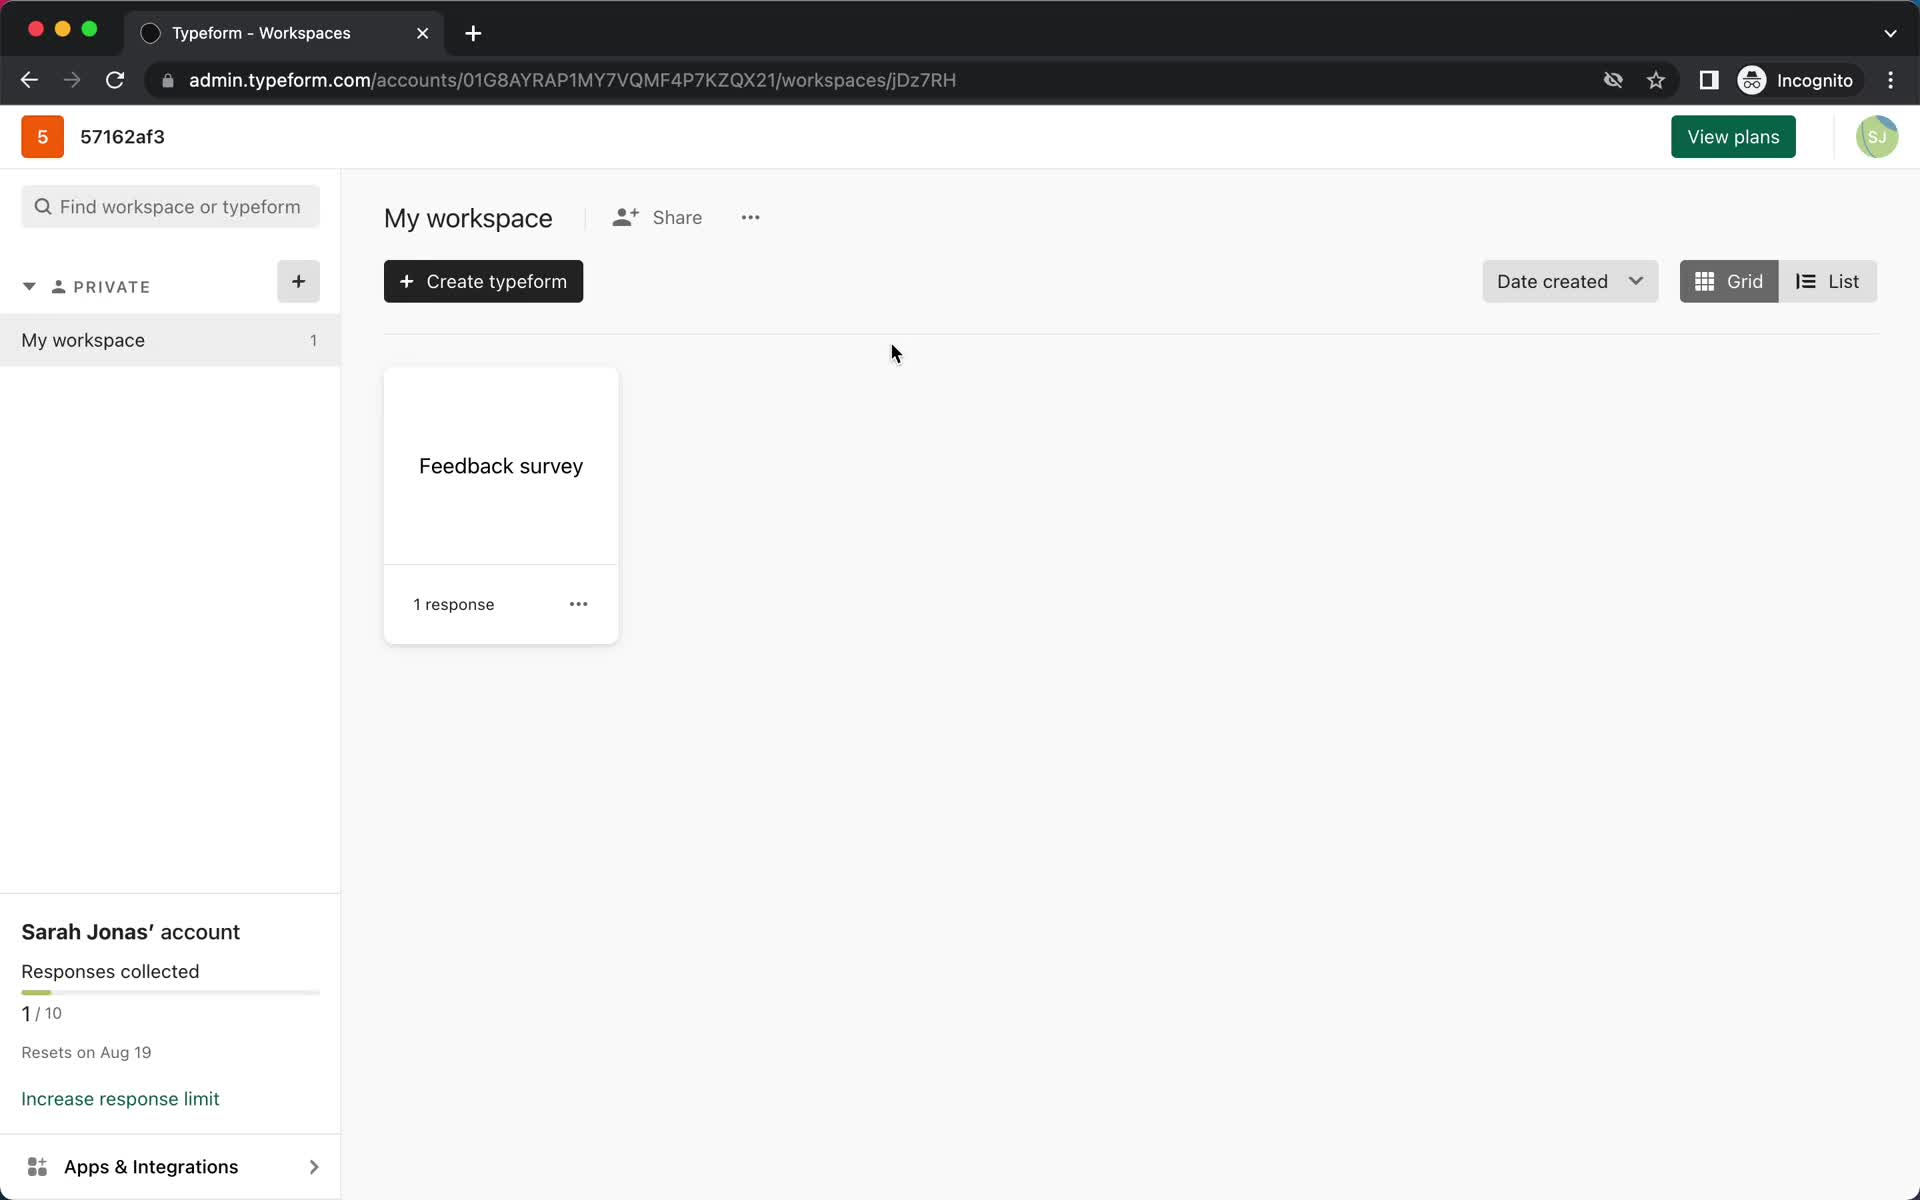Click the three-dot menu on Feedback survey

point(578,603)
